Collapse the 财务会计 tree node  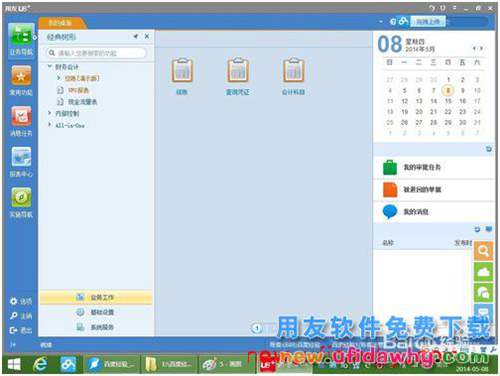[x=50, y=66]
